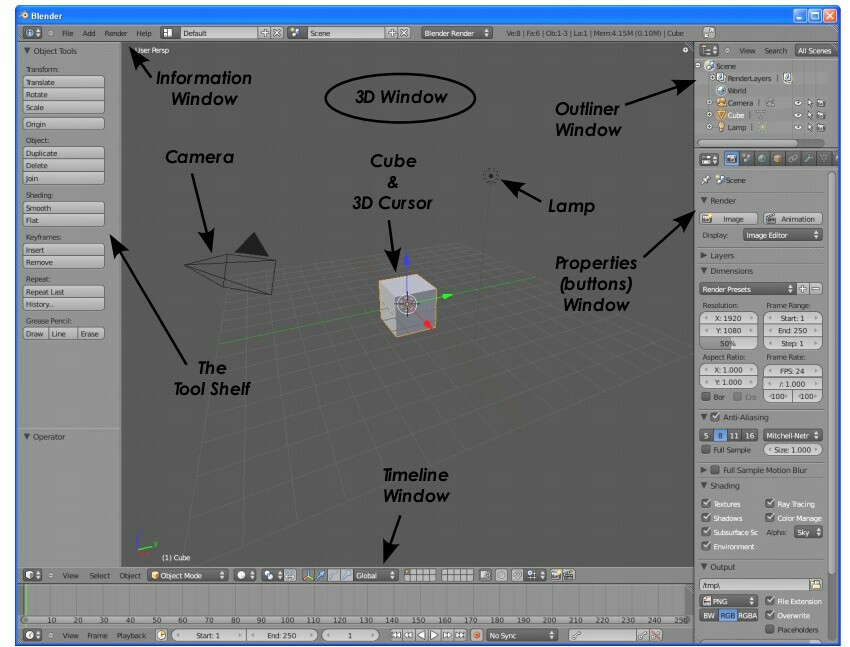Viewport: 850px width, 647px height.
Task: Open the Global orientation dropdown
Action: 375,575
